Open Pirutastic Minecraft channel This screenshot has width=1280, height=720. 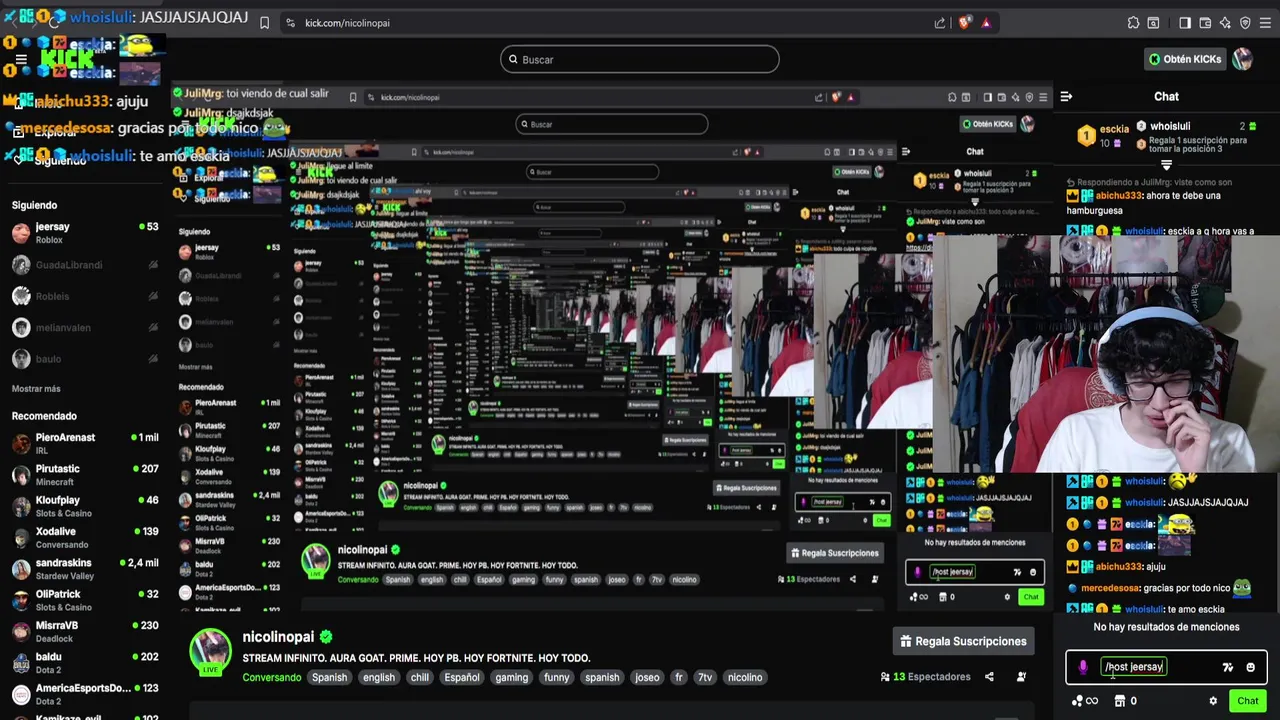tap(85, 475)
